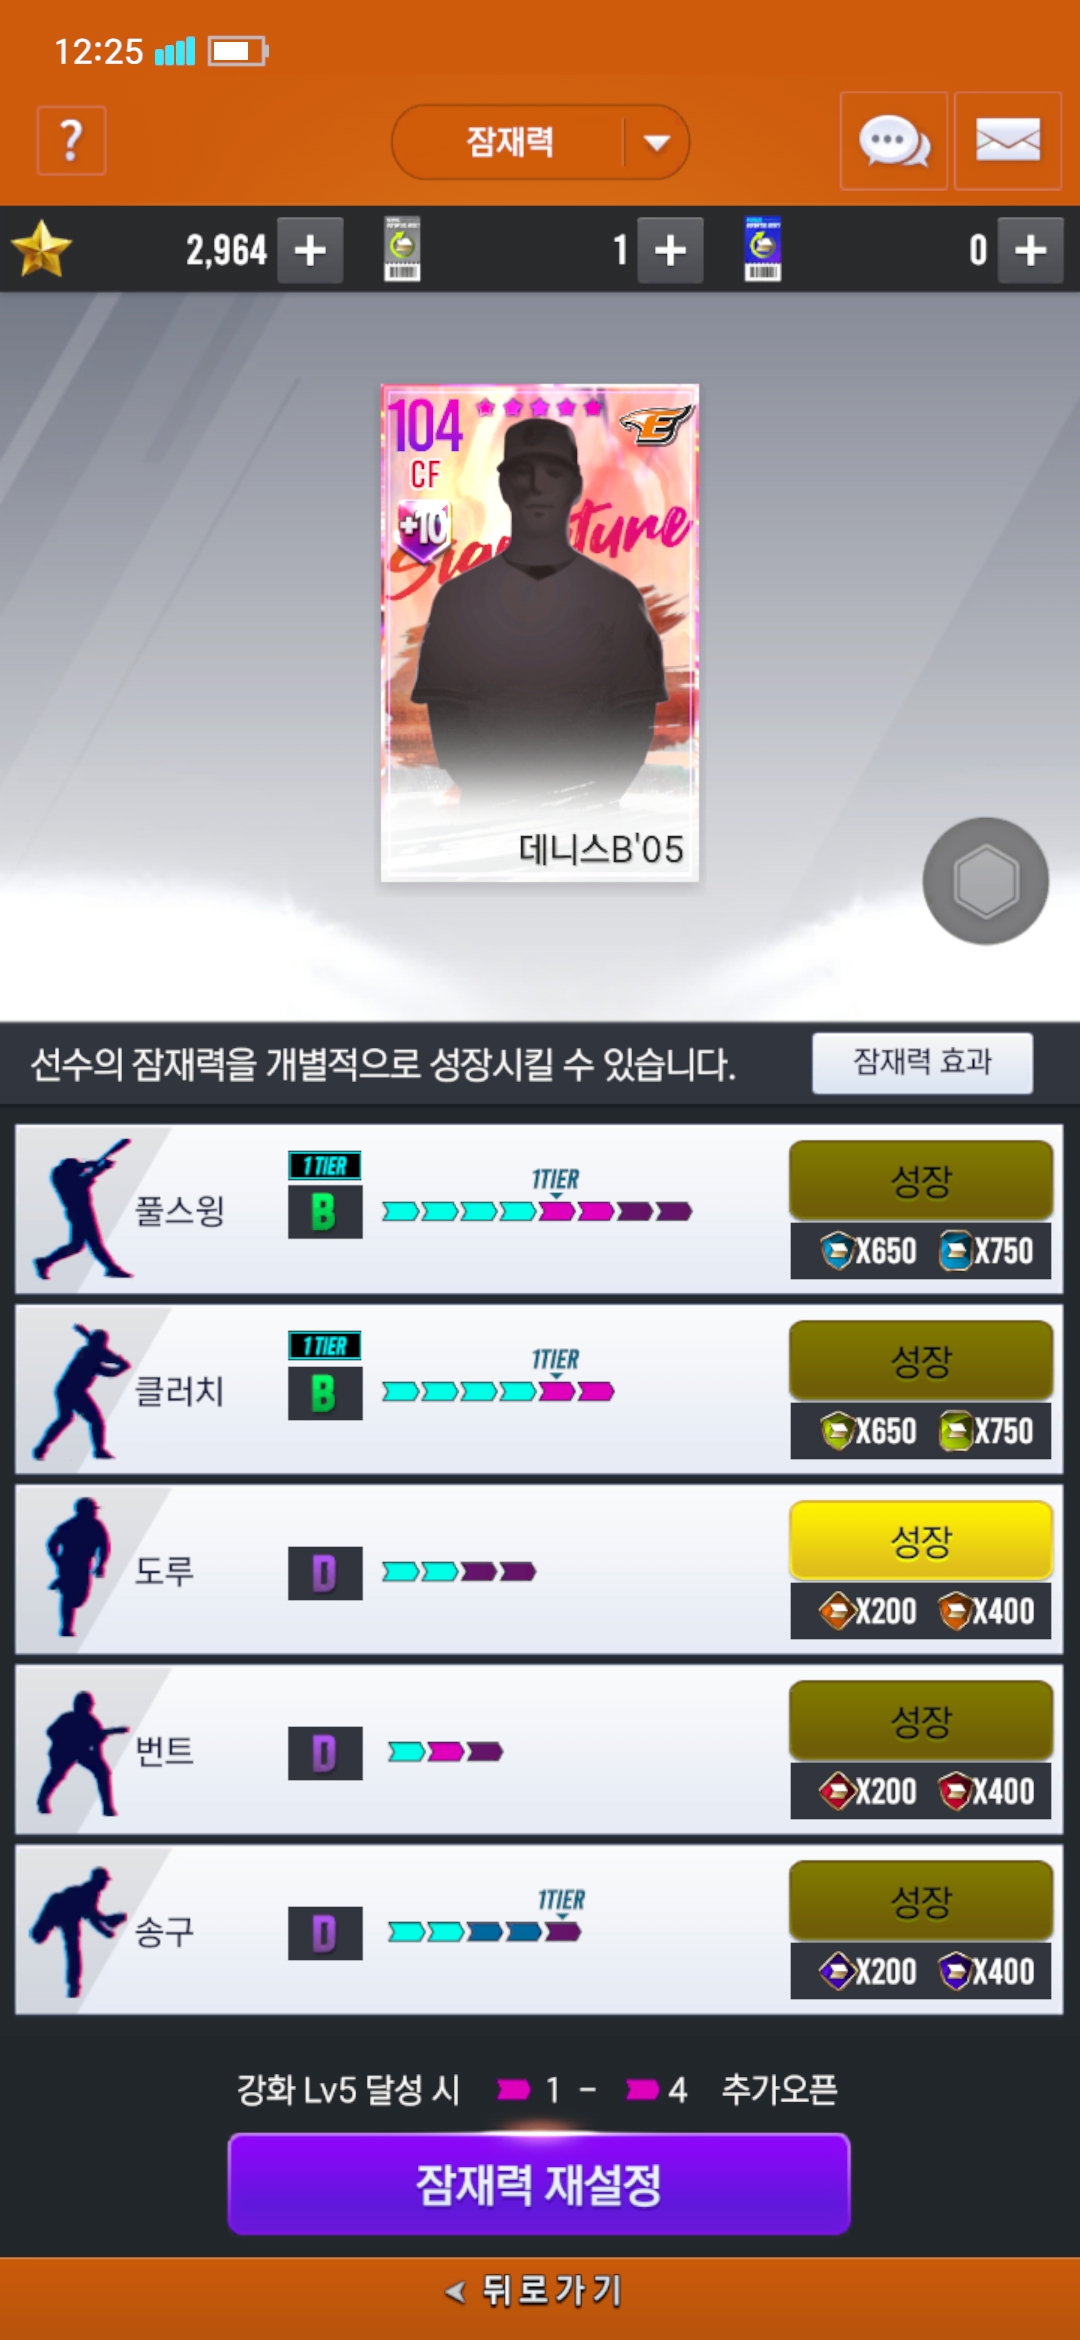Viewport: 1080px width, 2340px height.
Task: Grow the 송구 potential with 성장
Action: (921, 1901)
